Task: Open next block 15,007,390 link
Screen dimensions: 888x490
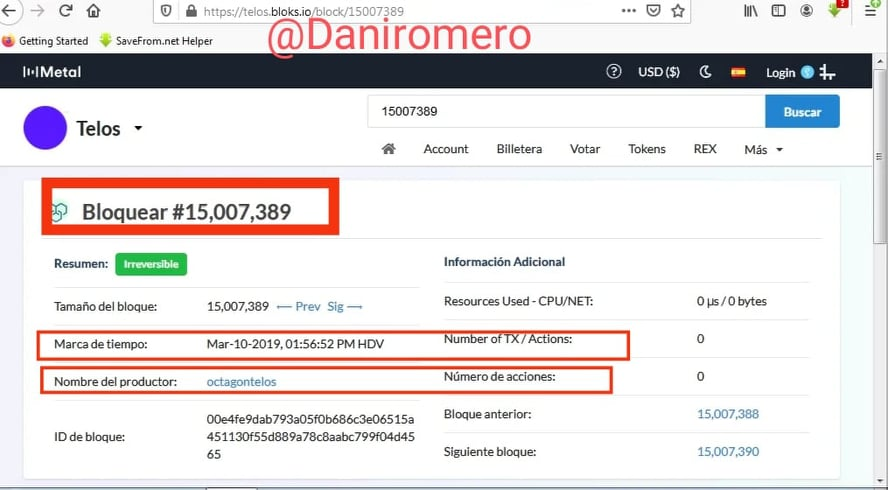Action: (x=728, y=452)
